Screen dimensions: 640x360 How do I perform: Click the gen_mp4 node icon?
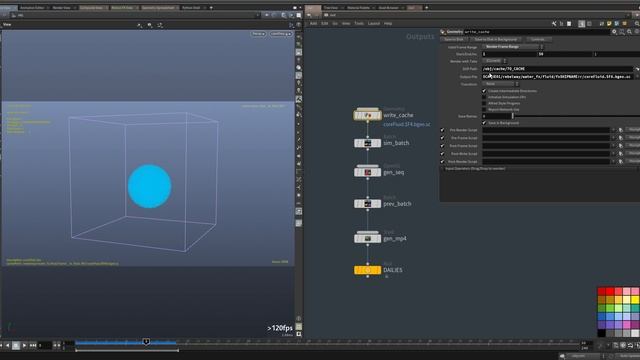point(367,238)
